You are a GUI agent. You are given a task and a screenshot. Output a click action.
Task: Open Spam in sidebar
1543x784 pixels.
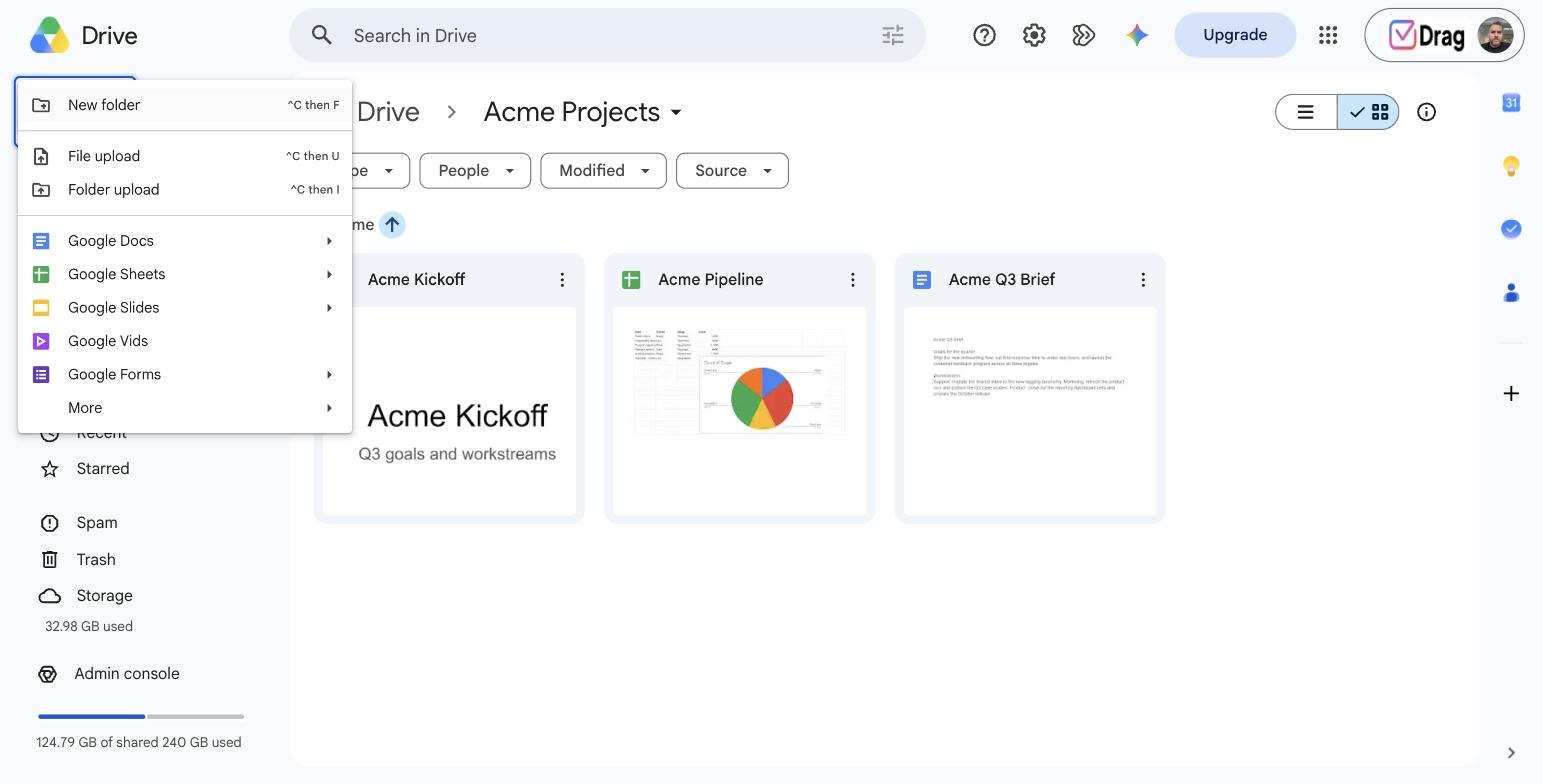coord(96,523)
